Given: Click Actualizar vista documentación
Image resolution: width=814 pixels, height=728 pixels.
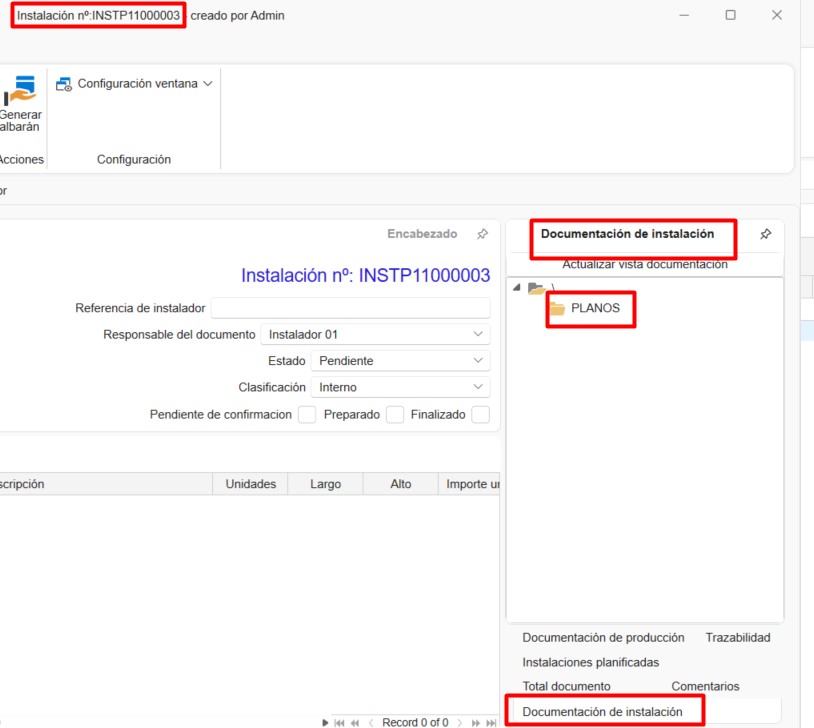Looking at the screenshot, I should tap(644, 264).
